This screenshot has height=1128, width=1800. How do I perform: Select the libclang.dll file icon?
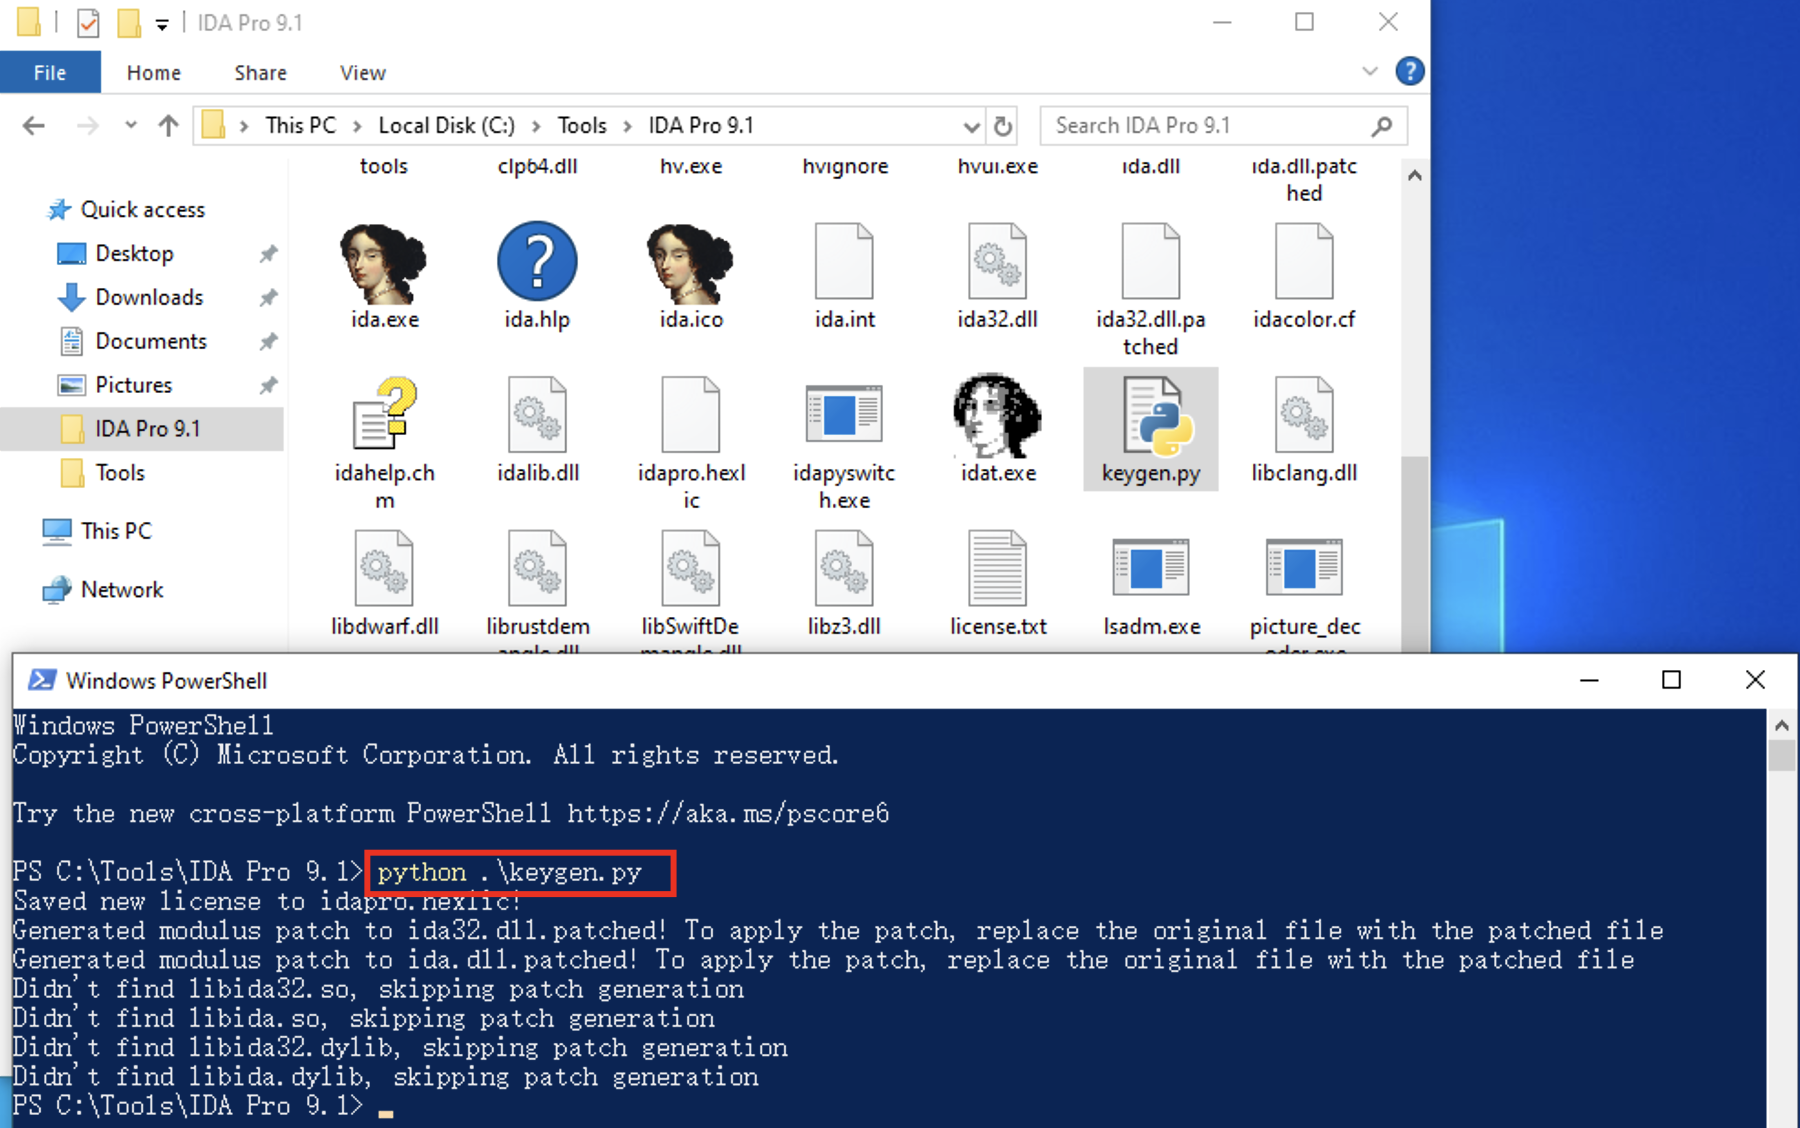(1304, 415)
